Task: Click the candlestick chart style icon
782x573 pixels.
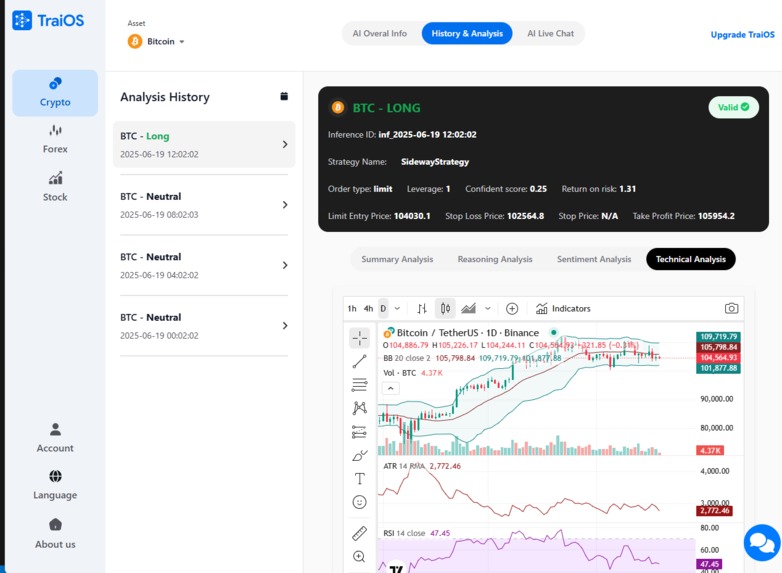Action: pyautogui.click(x=445, y=308)
